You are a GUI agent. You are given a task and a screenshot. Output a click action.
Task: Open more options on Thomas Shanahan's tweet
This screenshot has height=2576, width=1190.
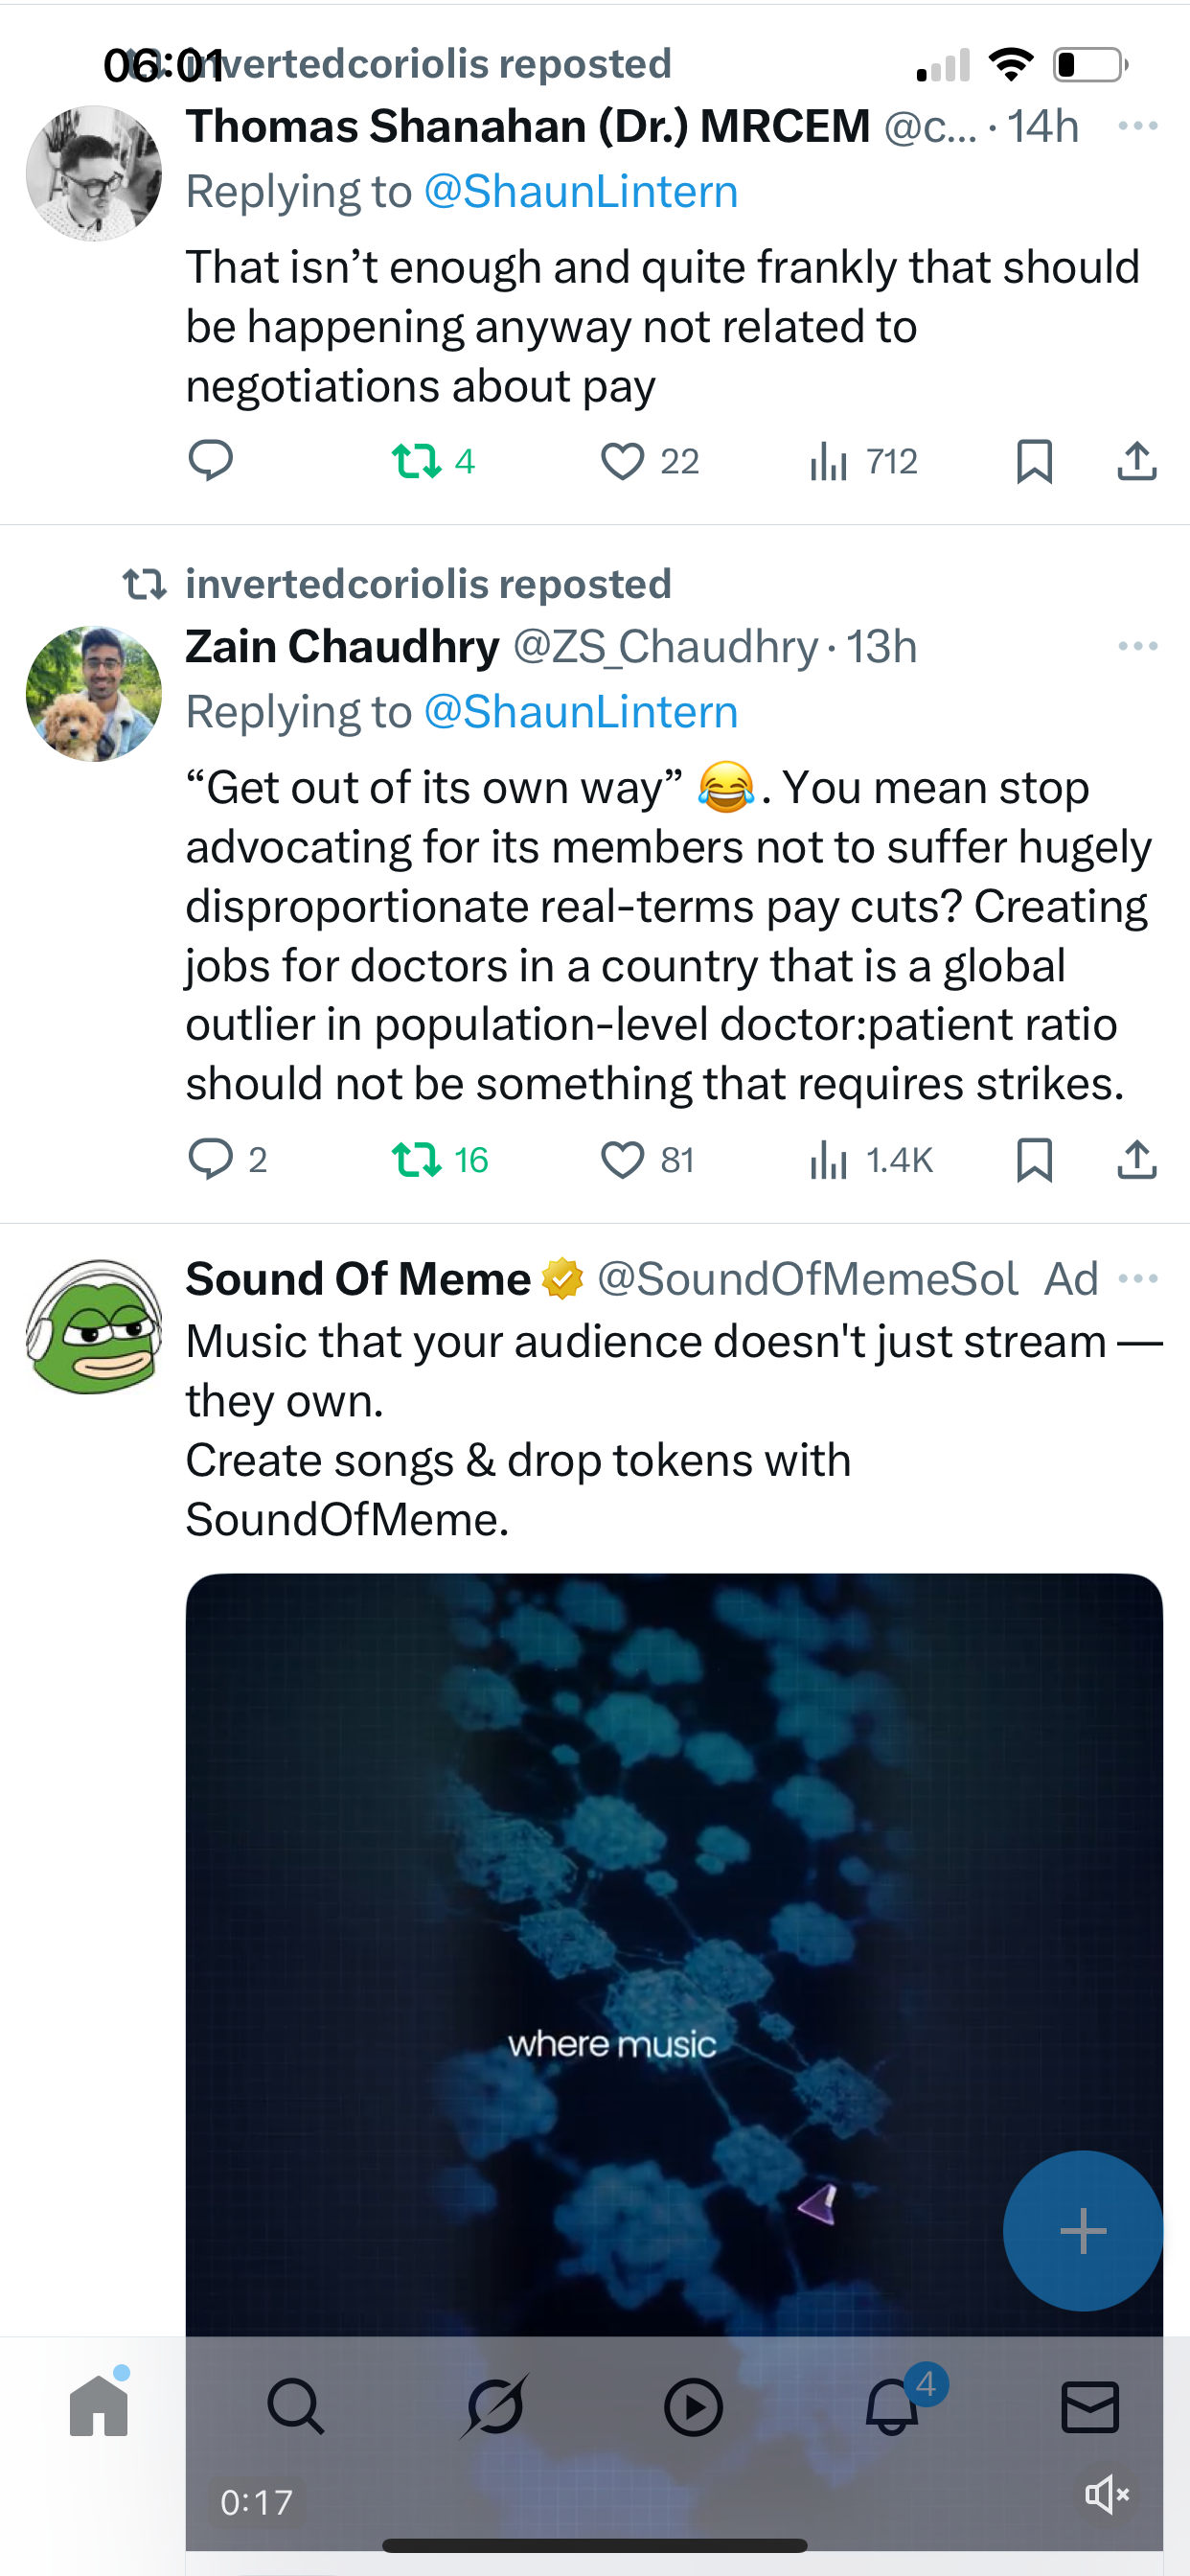(x=1138, y=126)
